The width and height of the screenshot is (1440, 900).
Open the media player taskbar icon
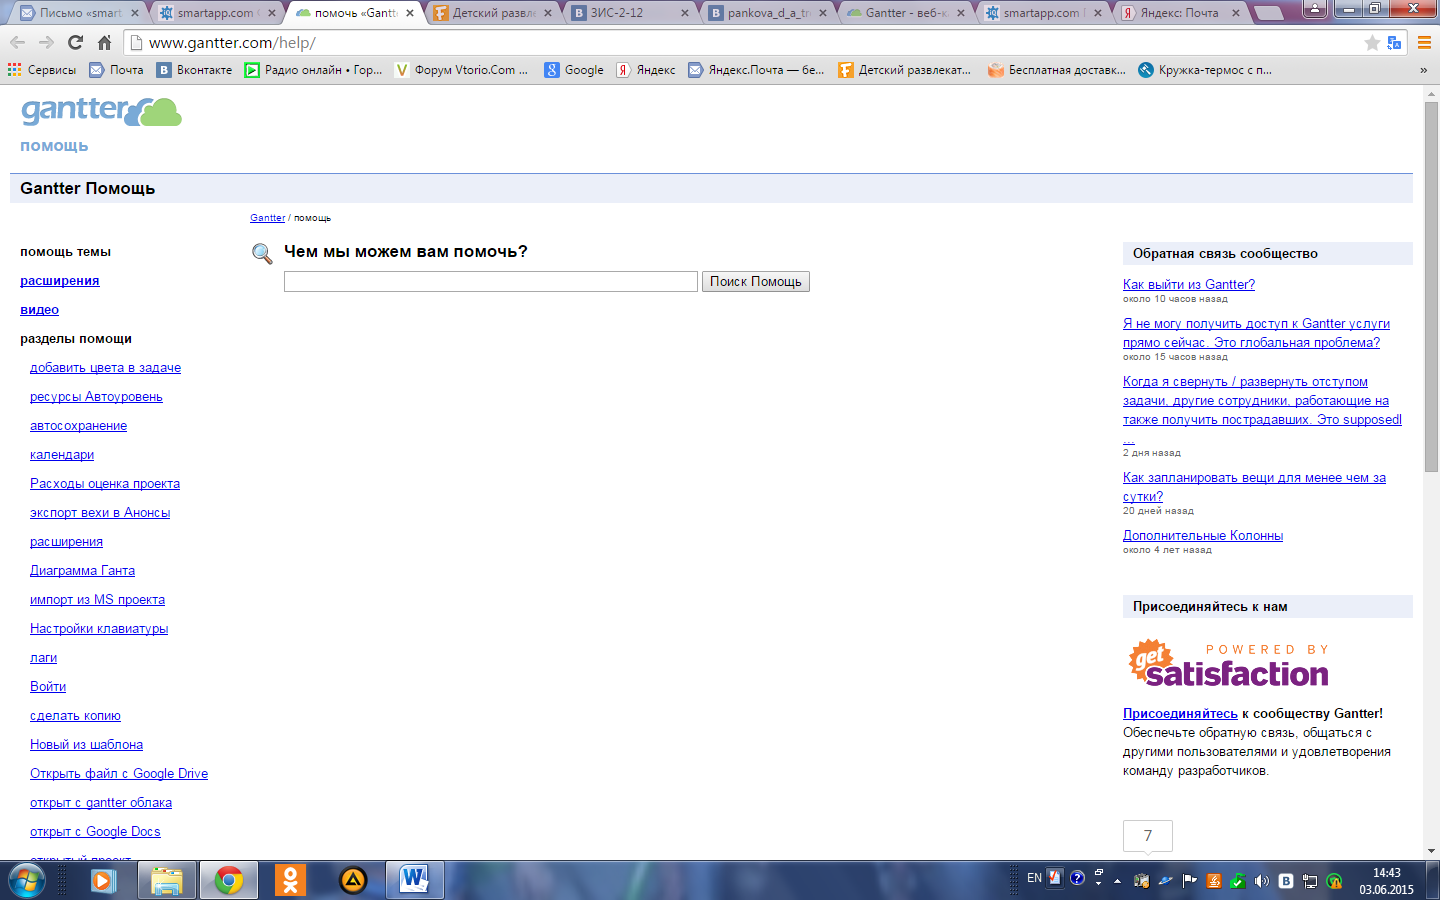(103, 880)
